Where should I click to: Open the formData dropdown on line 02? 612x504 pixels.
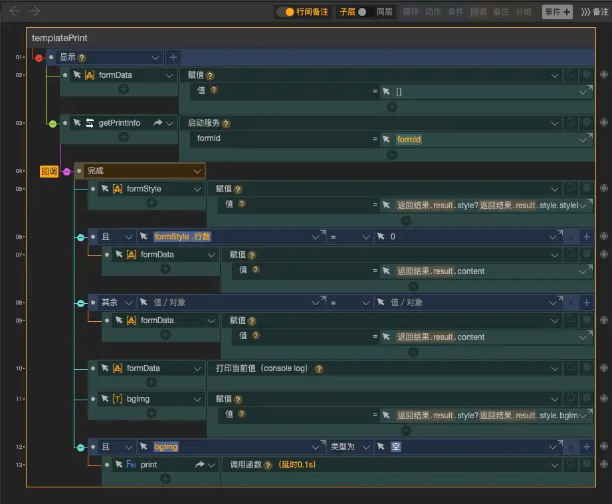[x=169, y=75]
